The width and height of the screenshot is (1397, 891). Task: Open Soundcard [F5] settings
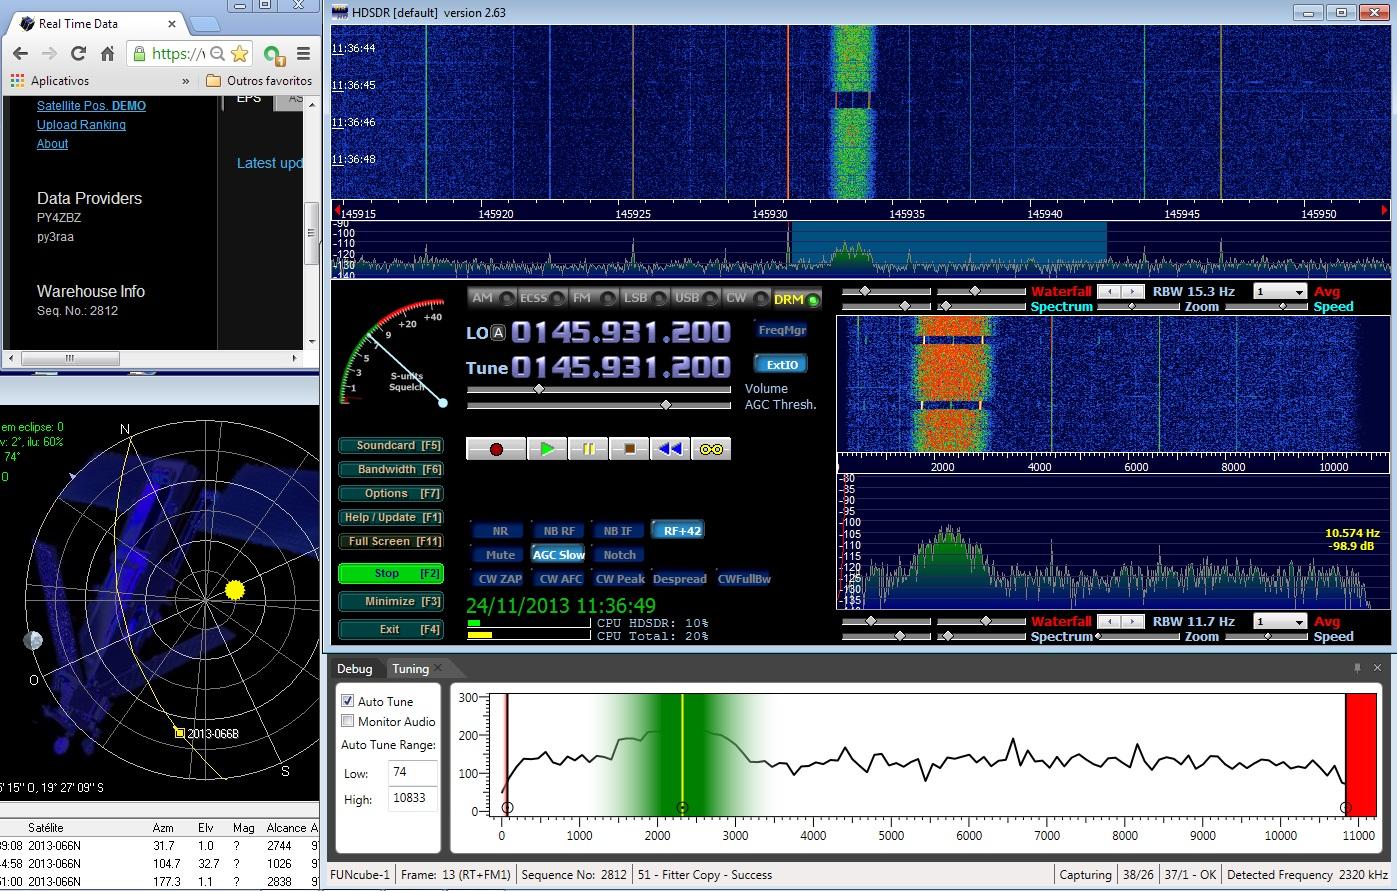pyautogui.click(x=391, y=446)
